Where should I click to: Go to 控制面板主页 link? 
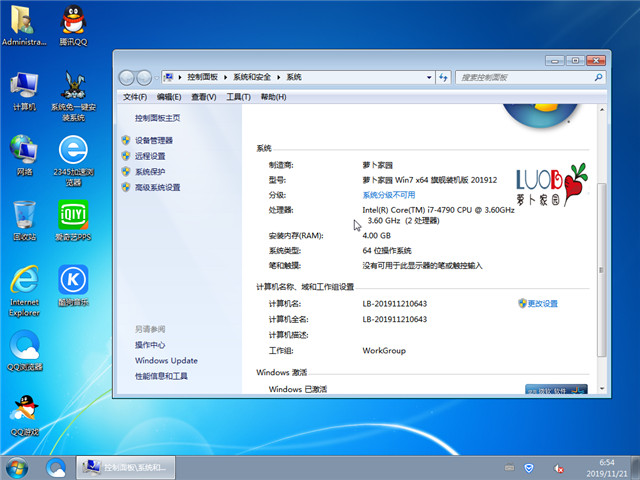(x=158, y=118)
